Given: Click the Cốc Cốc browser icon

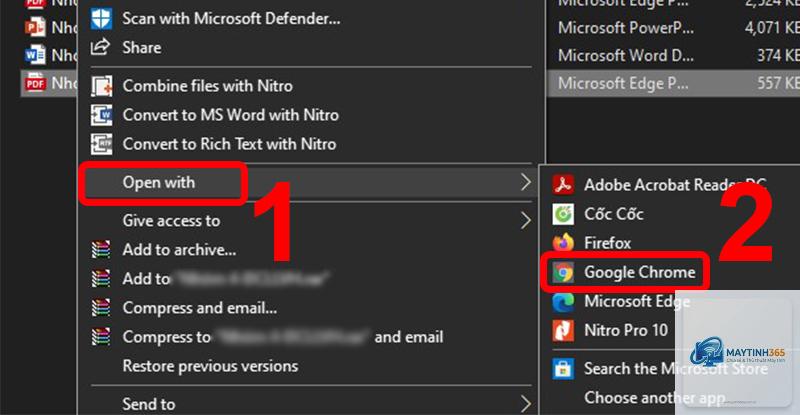Looking at the screenshot, I should [x=563, y=214].
